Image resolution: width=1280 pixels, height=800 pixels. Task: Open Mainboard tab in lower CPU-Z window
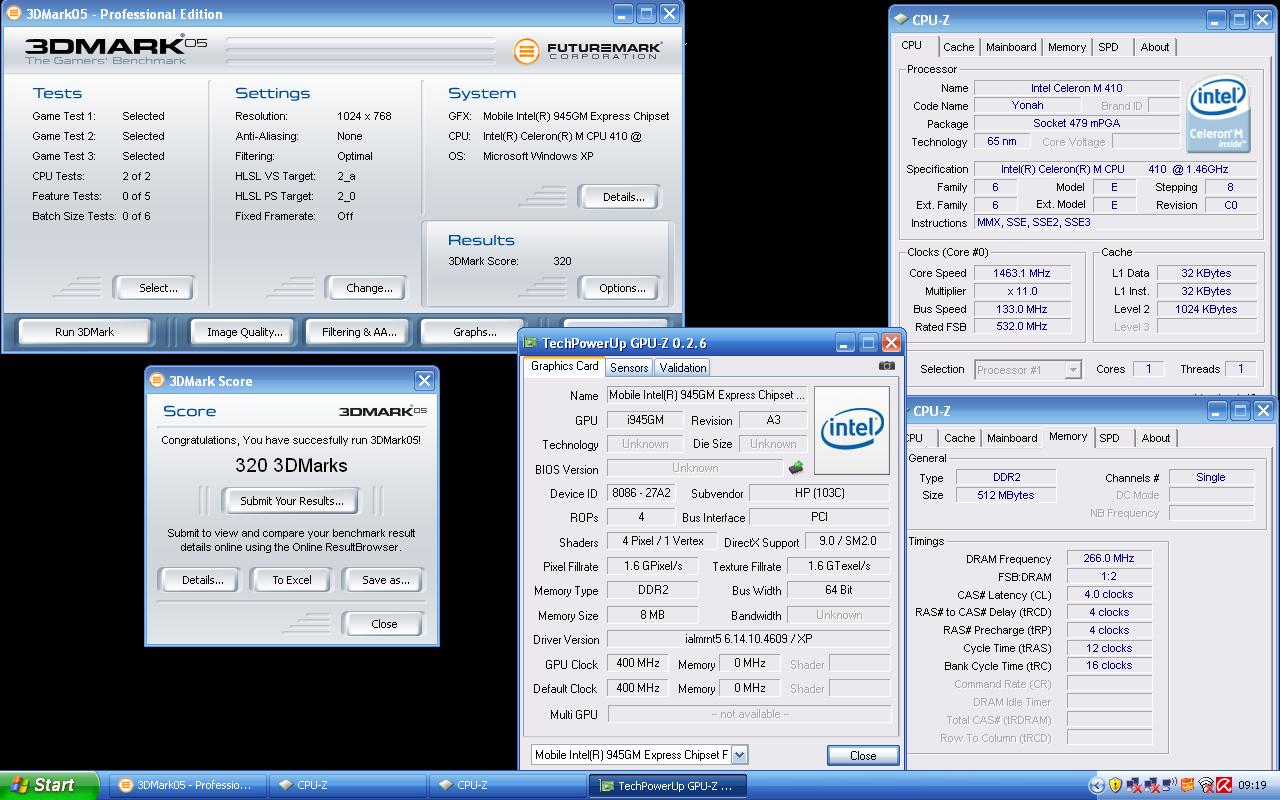point(1012,438)
